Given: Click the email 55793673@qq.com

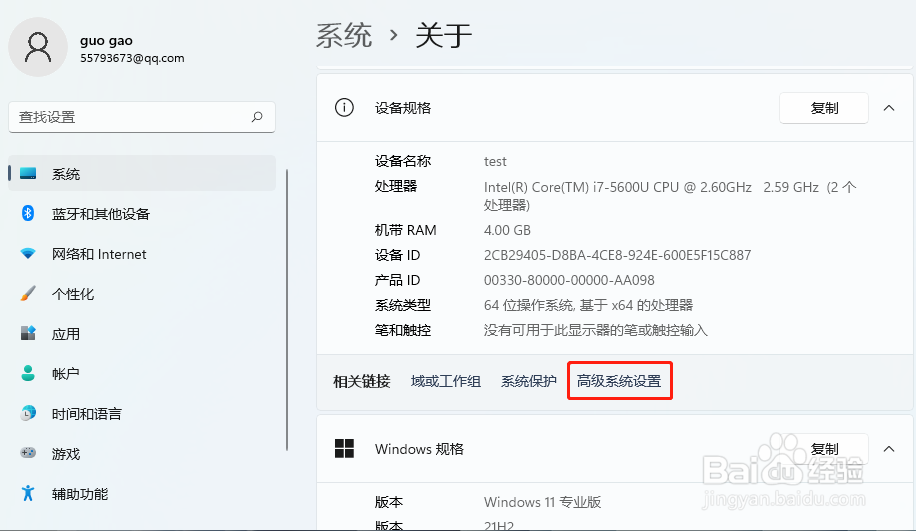Looking at the screenshot, I should click(132, 58).
